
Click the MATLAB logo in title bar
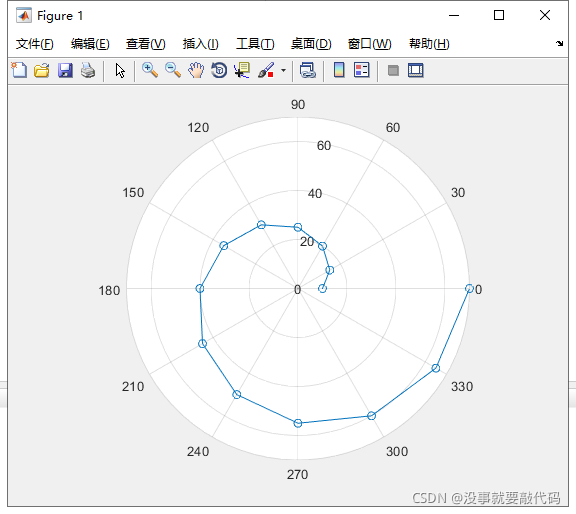point(24,15)
